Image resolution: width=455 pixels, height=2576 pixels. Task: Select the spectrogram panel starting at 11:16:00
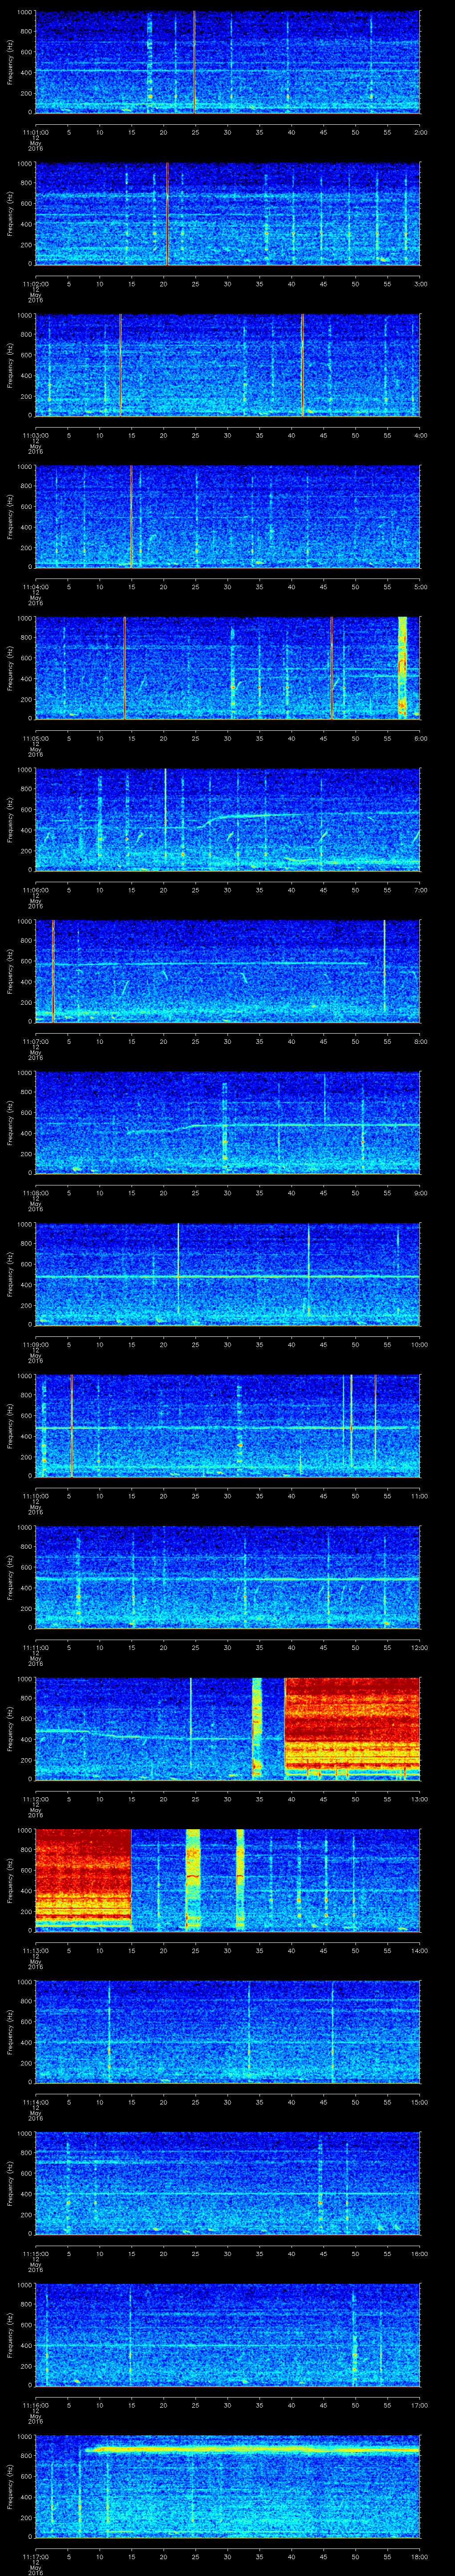click(227, 2334)
